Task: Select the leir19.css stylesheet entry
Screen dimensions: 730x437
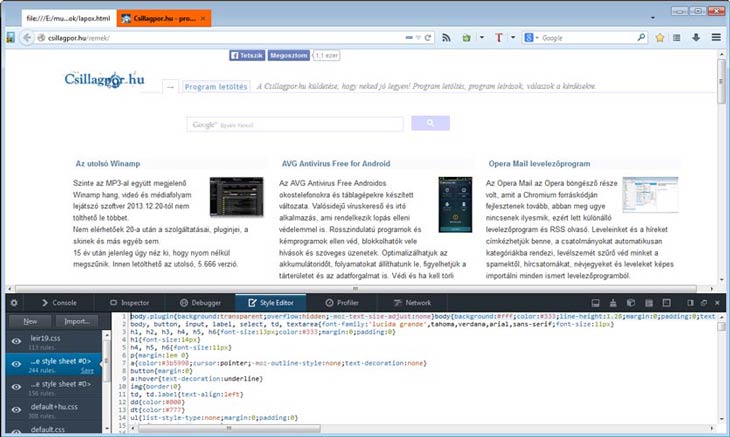Action: (x=54, y=342)
